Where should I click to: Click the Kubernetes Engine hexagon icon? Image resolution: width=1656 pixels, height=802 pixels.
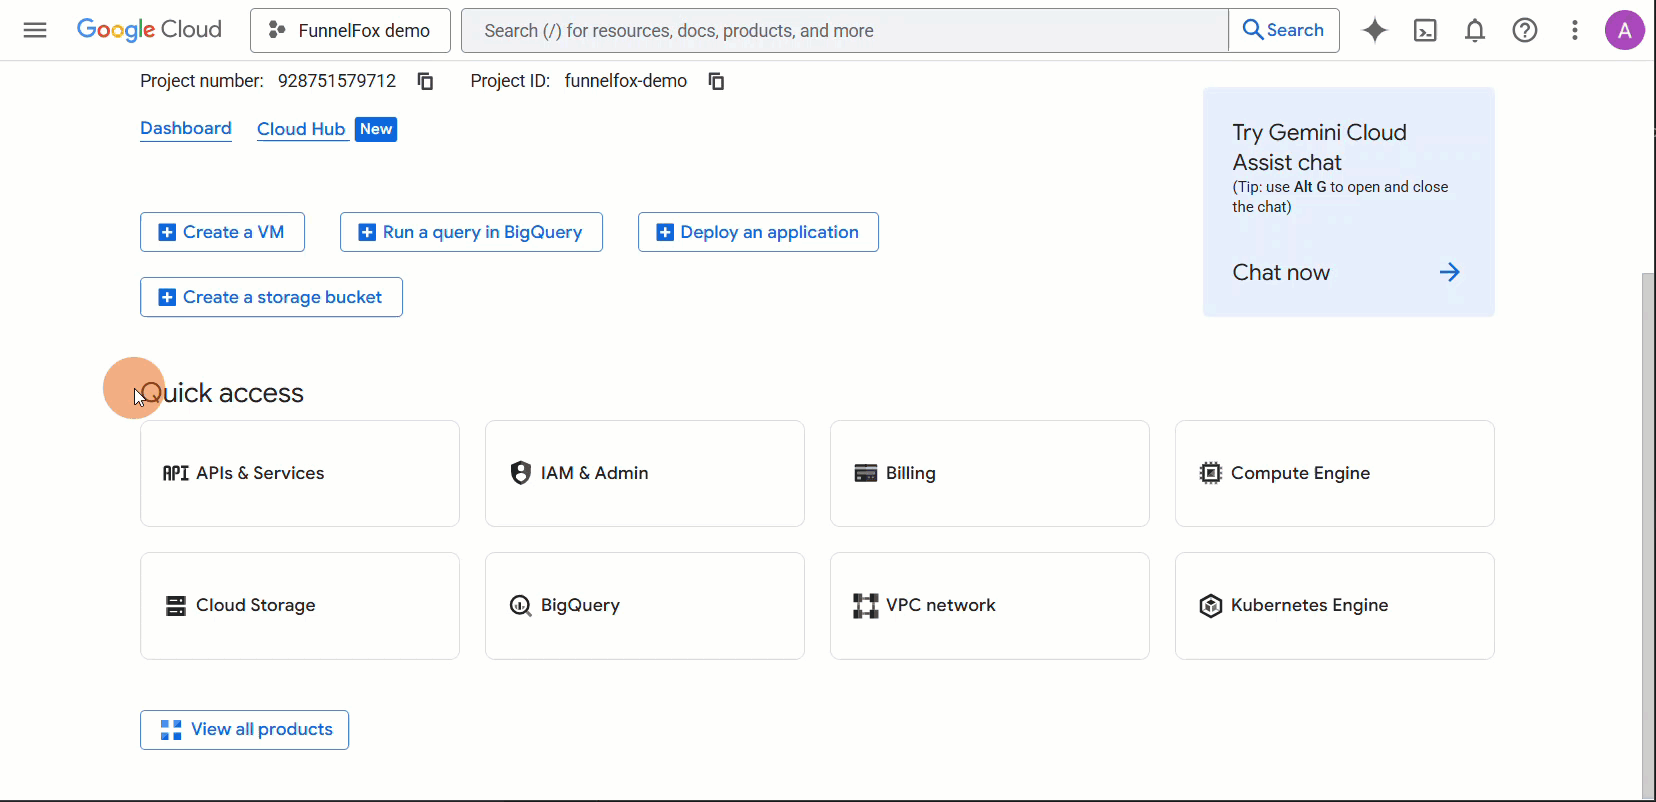pyautogui.click(x=1211, y=606)
